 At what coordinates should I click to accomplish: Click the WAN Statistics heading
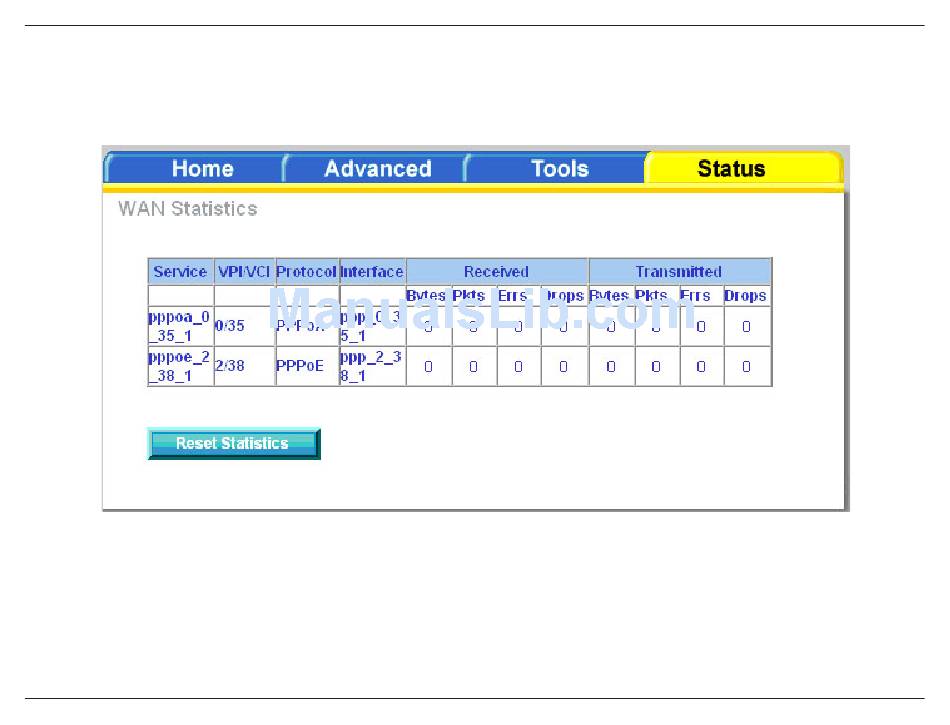click(187, 209)
